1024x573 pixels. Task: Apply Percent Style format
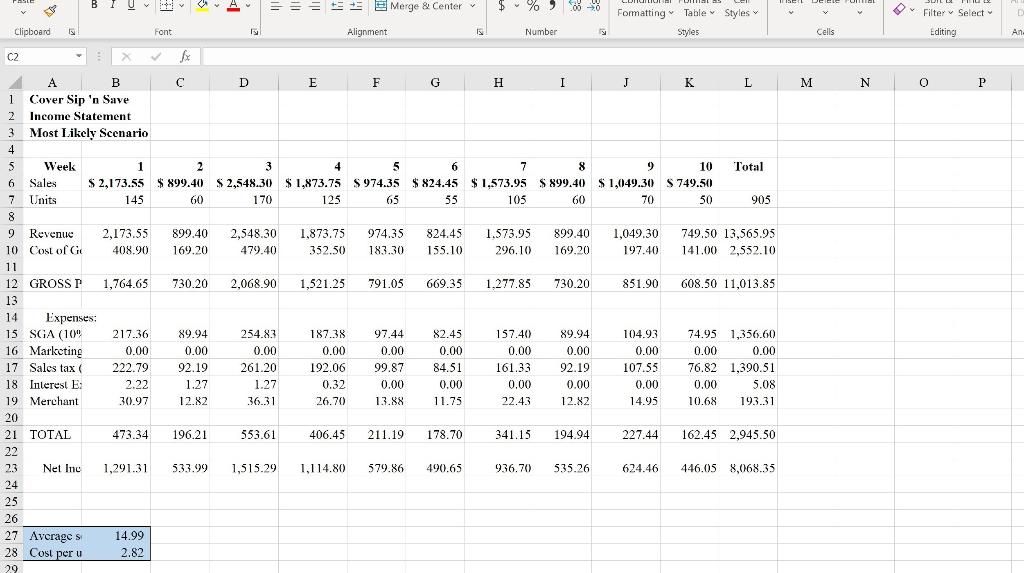(x=533, y=6)
